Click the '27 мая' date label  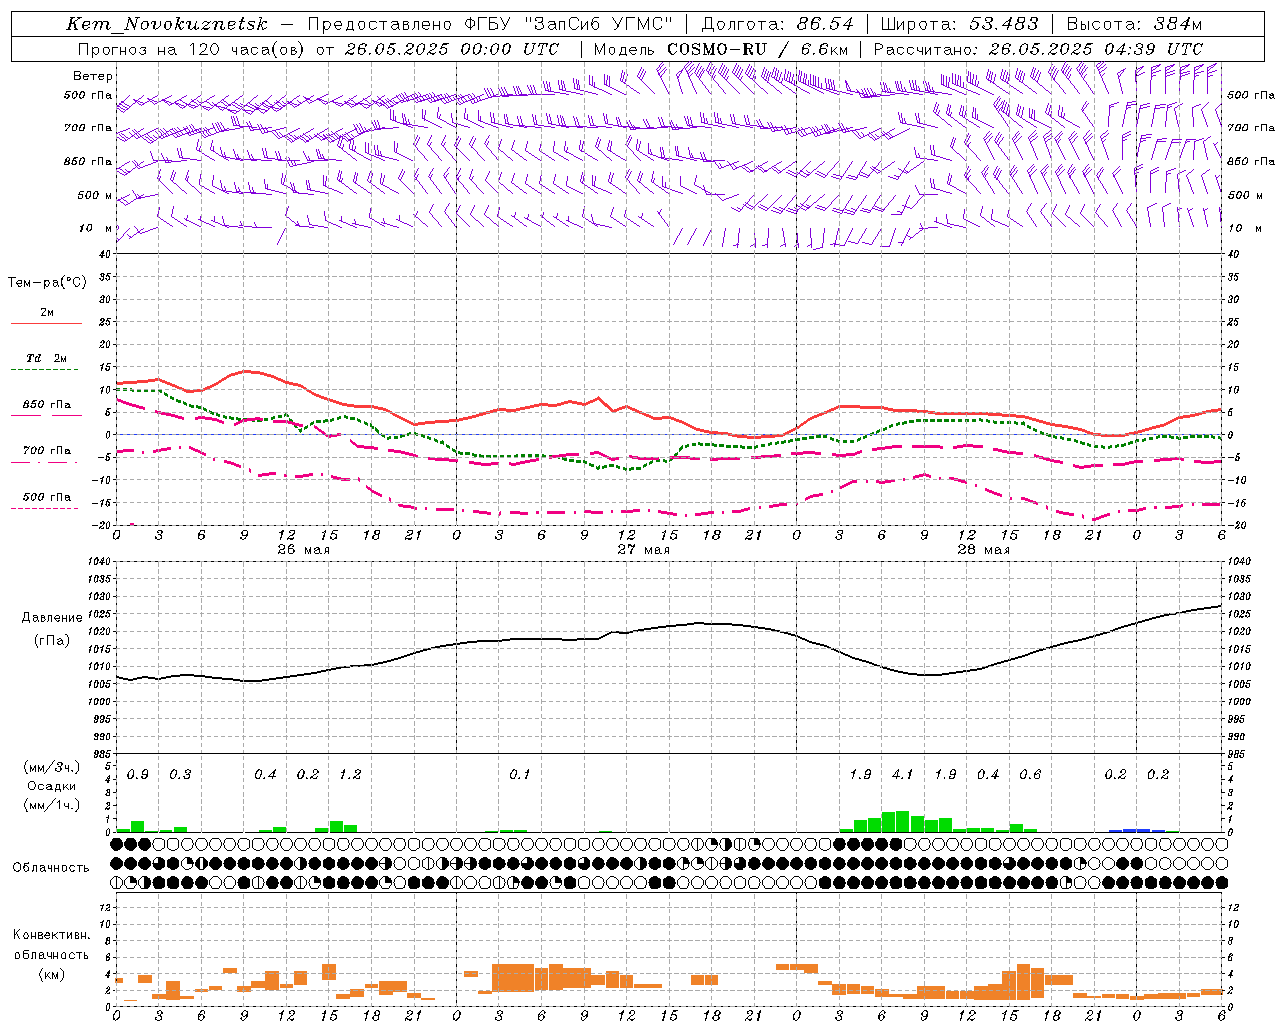644,550
